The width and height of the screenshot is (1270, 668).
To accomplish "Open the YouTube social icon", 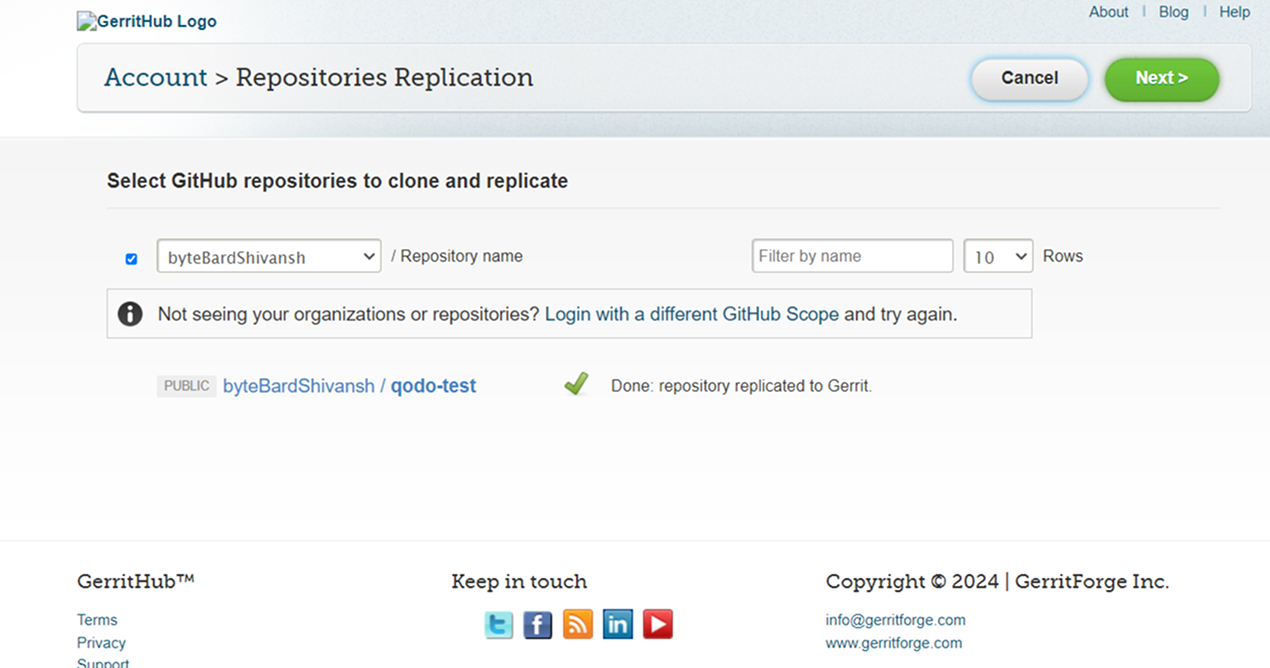I will click(x=658, y=625).
